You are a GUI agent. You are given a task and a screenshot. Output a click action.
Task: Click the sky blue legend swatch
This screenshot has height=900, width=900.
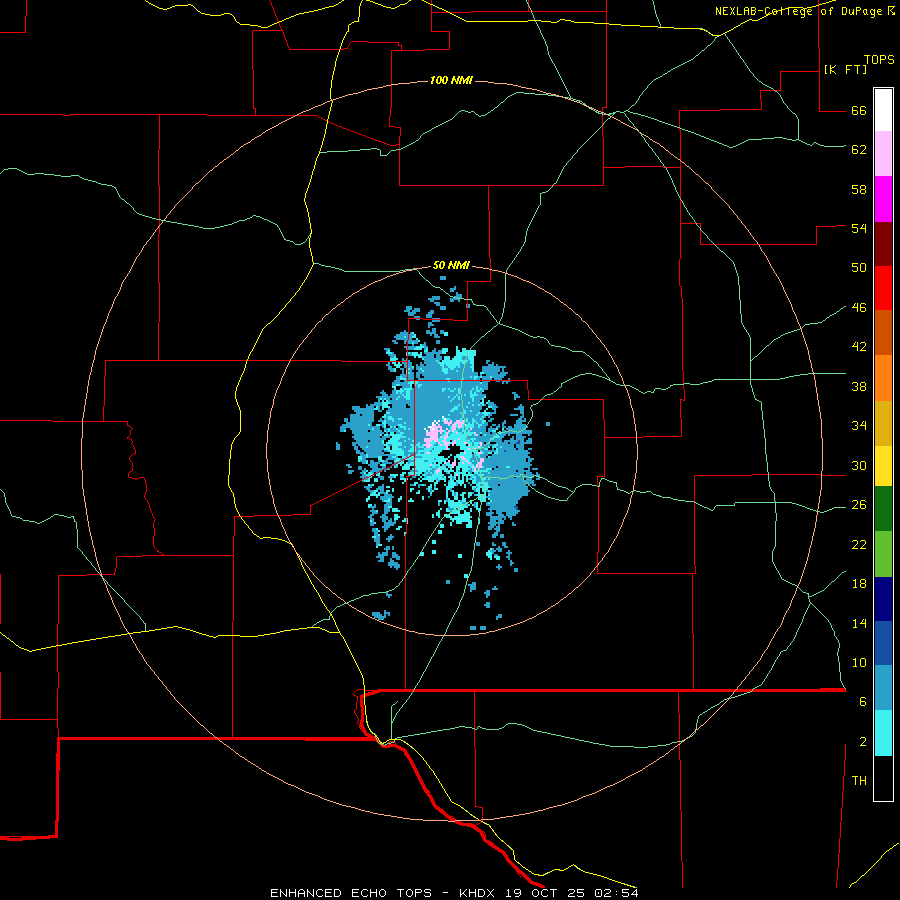(x=883, y=688)
